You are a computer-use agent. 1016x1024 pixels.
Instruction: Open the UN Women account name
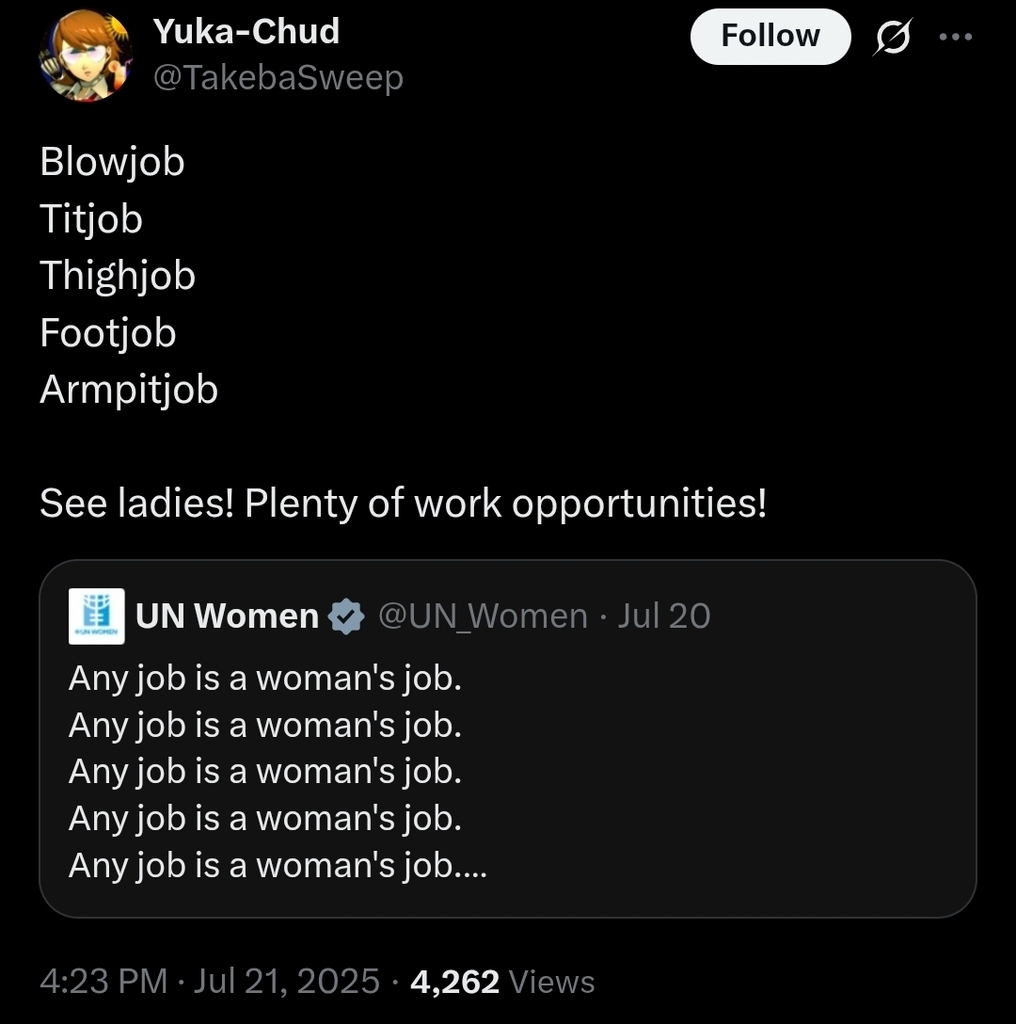click(227, 616)
